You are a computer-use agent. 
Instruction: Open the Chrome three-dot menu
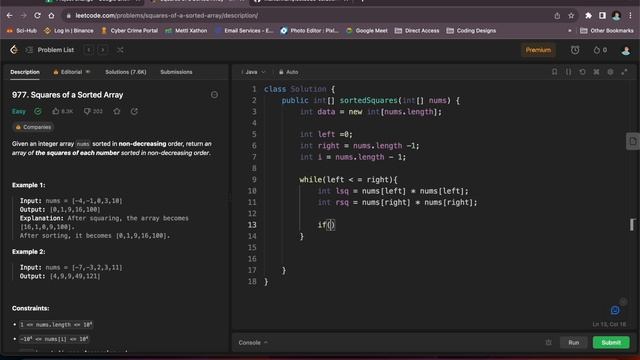coord(630,16)
